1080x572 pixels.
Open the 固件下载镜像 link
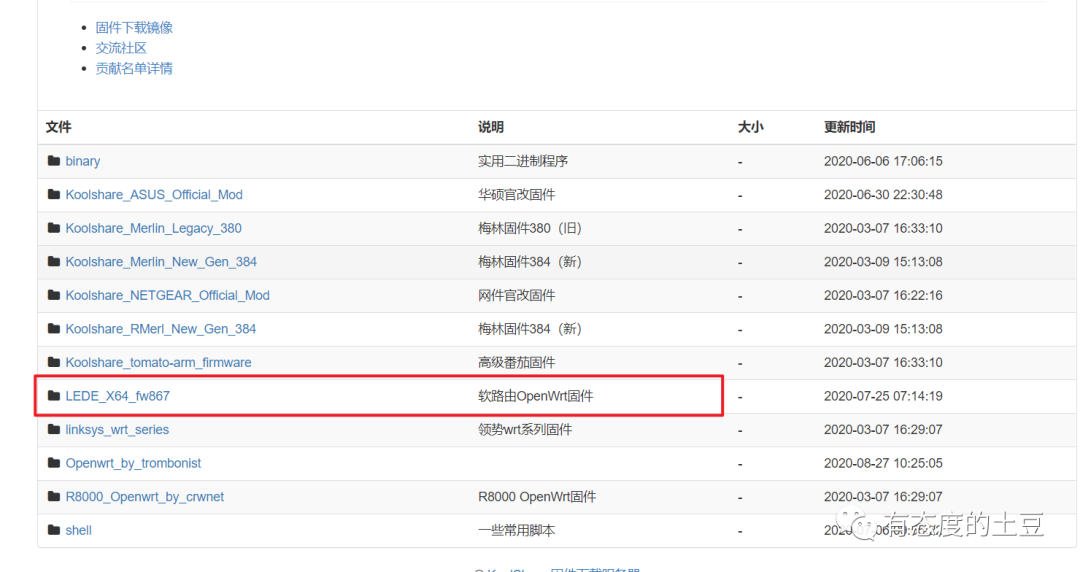pos(134,28)
